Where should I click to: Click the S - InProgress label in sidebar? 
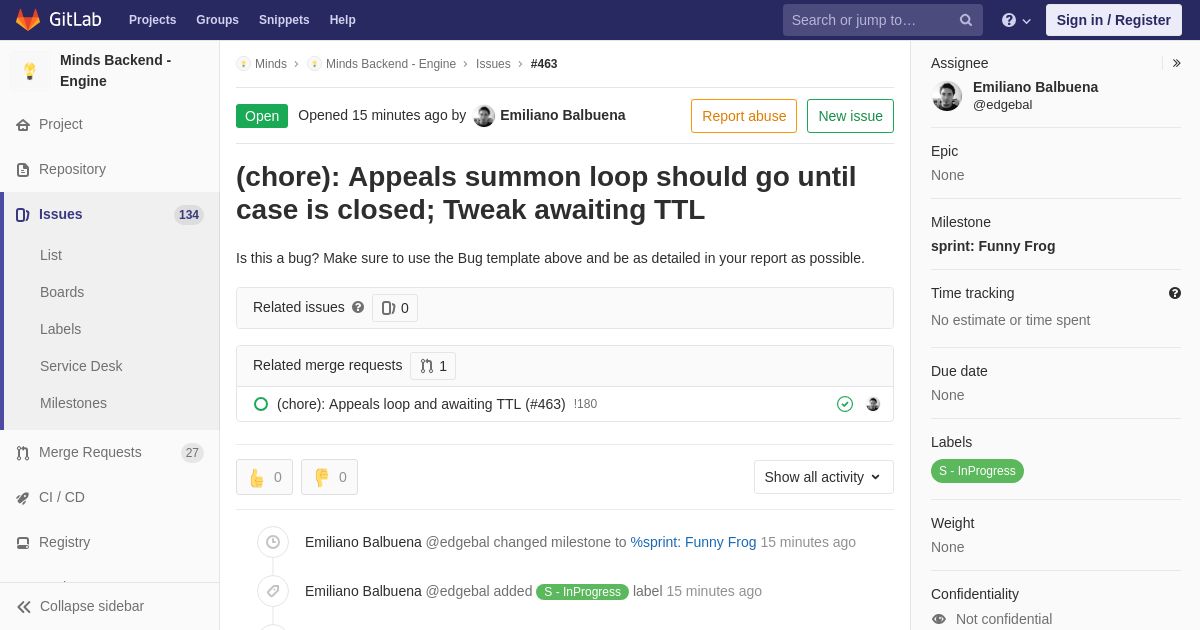coord(977,471)
